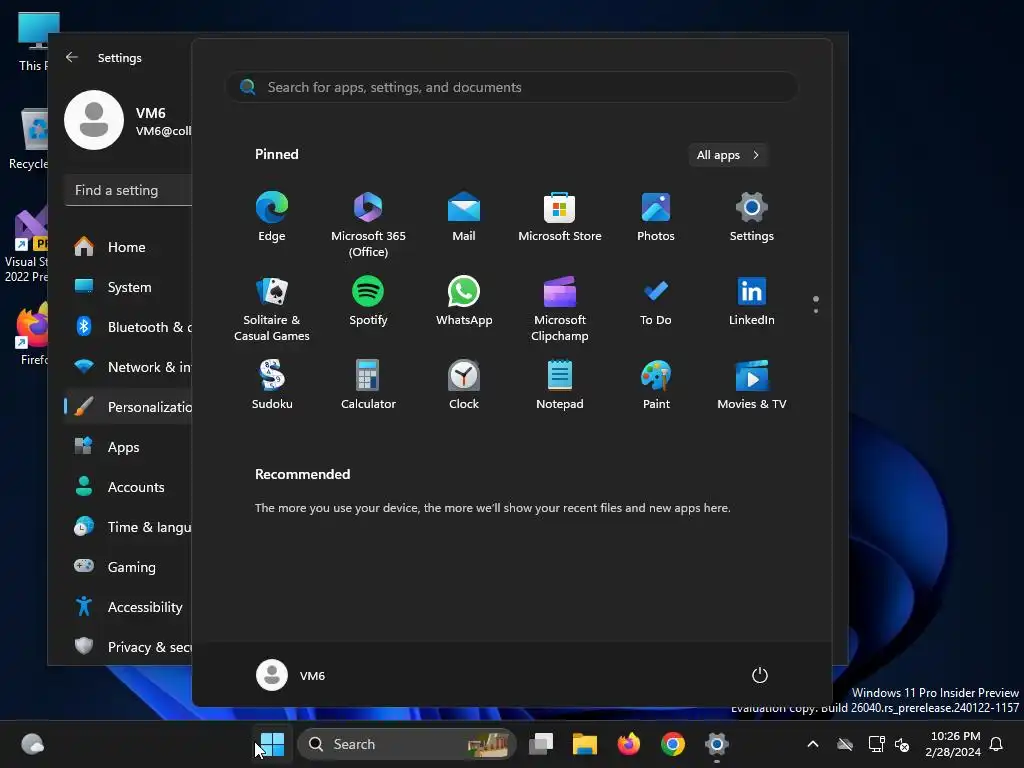Image resolution: width=1024 pixels, height=768 pixels.
Task: Click Find a setting field in Settings
Action: [129, 190]
